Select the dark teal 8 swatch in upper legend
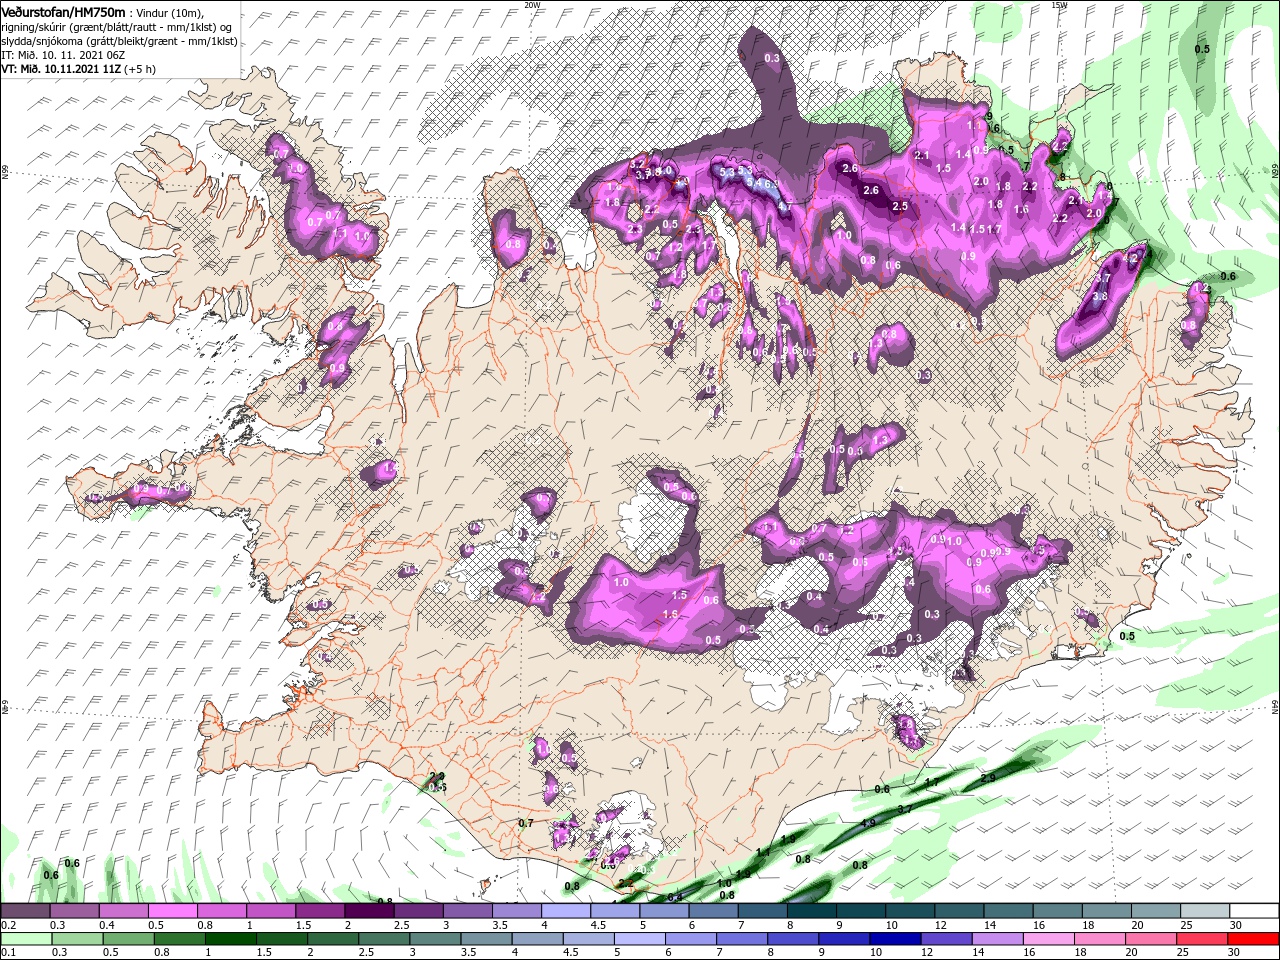Screen dimensions: 1280x960 [811, 911]
